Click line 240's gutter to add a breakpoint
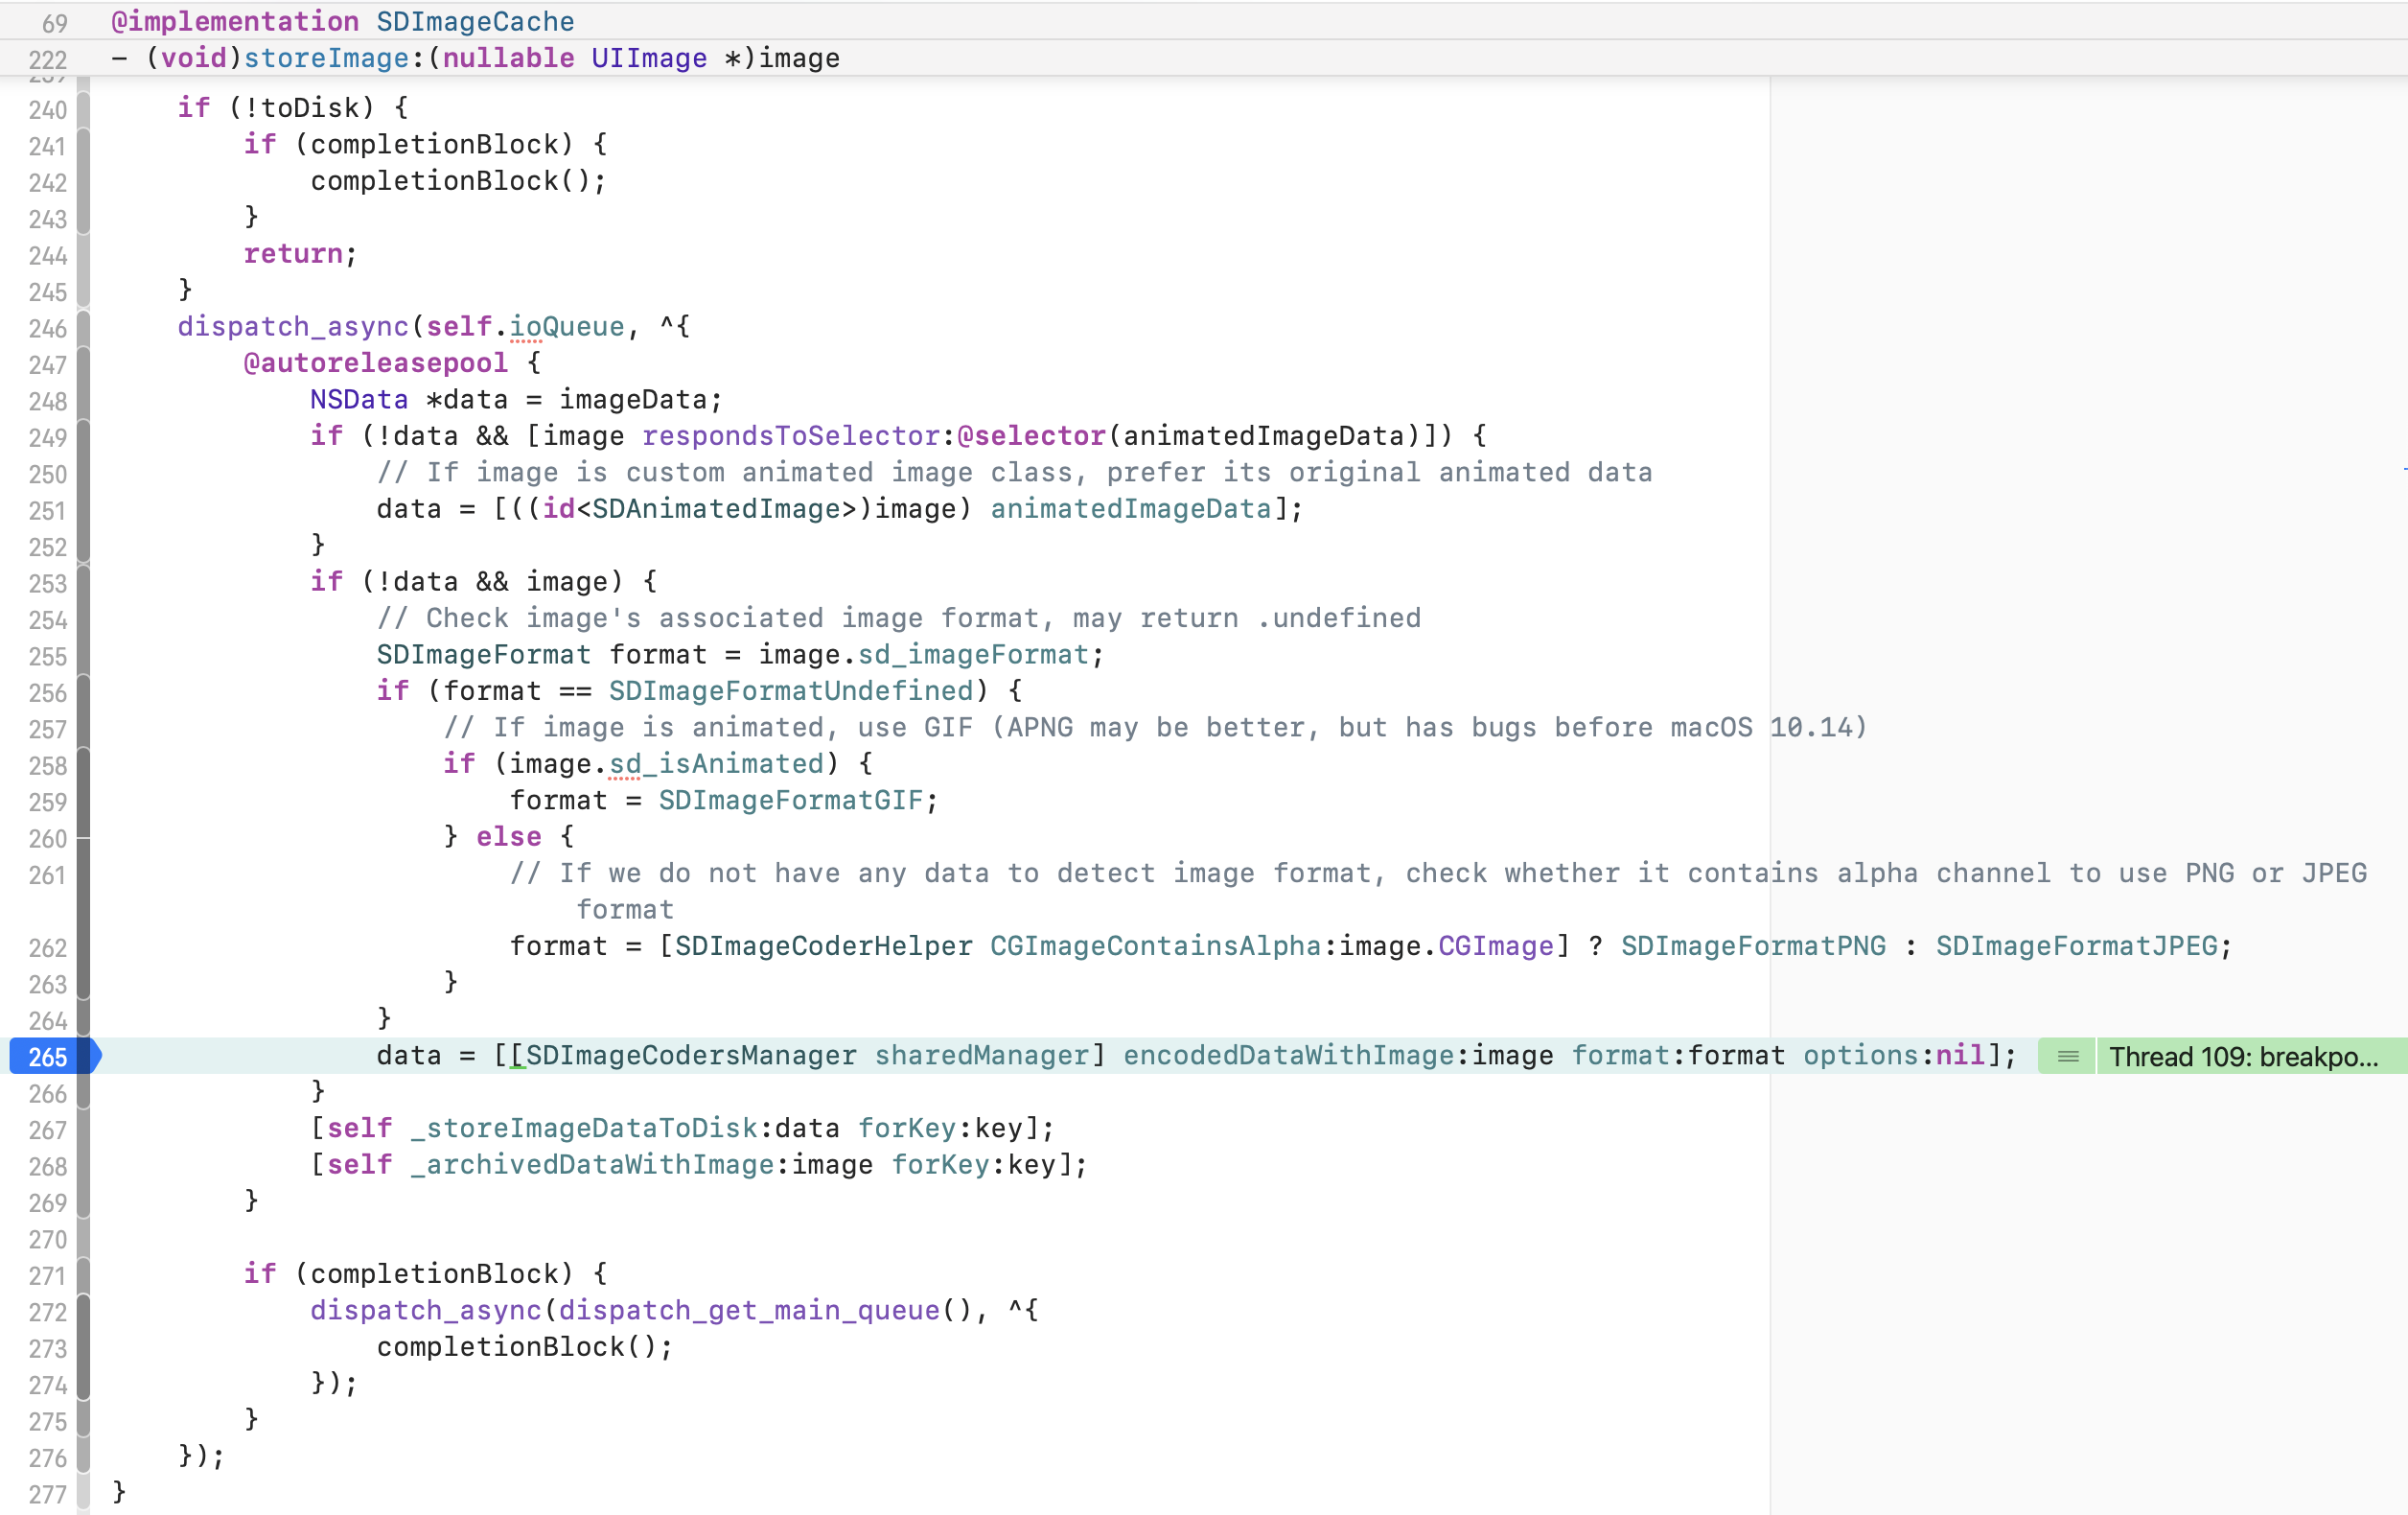 (x=47, y=110)
